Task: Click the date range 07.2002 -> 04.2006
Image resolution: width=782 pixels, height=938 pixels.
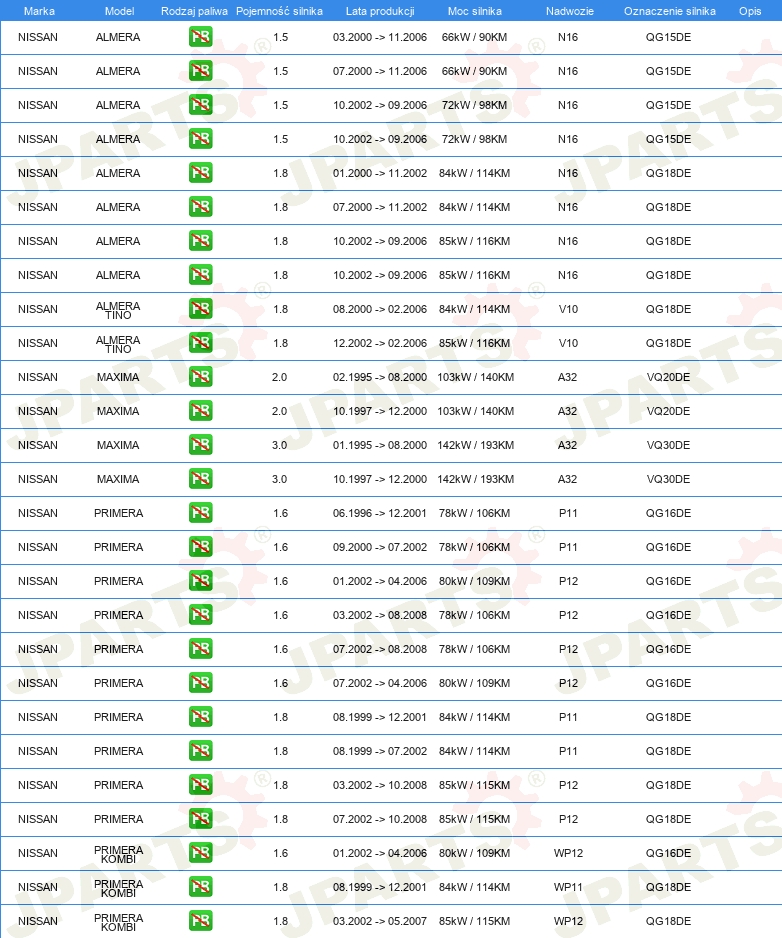Action: point(380,683)
